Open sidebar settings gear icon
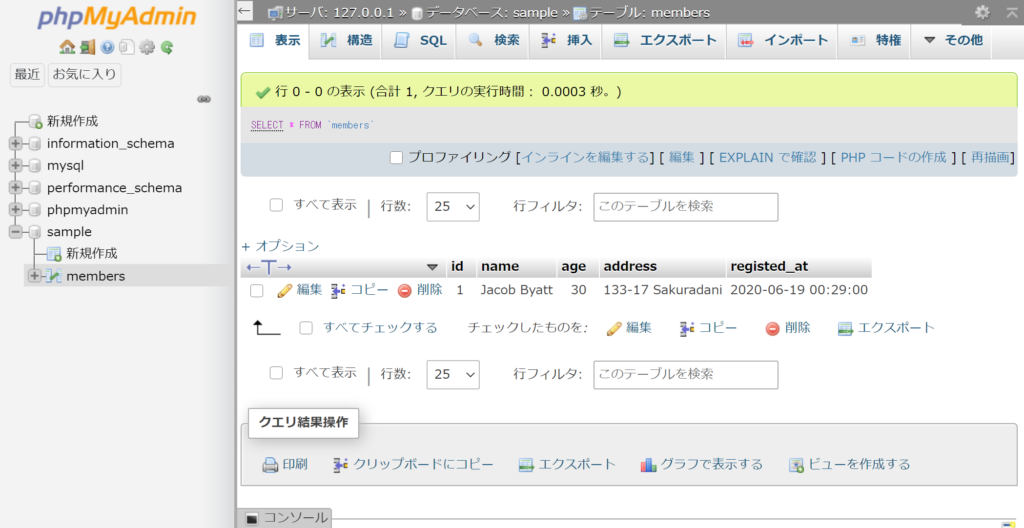Image resolution: width=1024 pixels, height=528 pixels. pyautogui.click(x=147, y=47)
